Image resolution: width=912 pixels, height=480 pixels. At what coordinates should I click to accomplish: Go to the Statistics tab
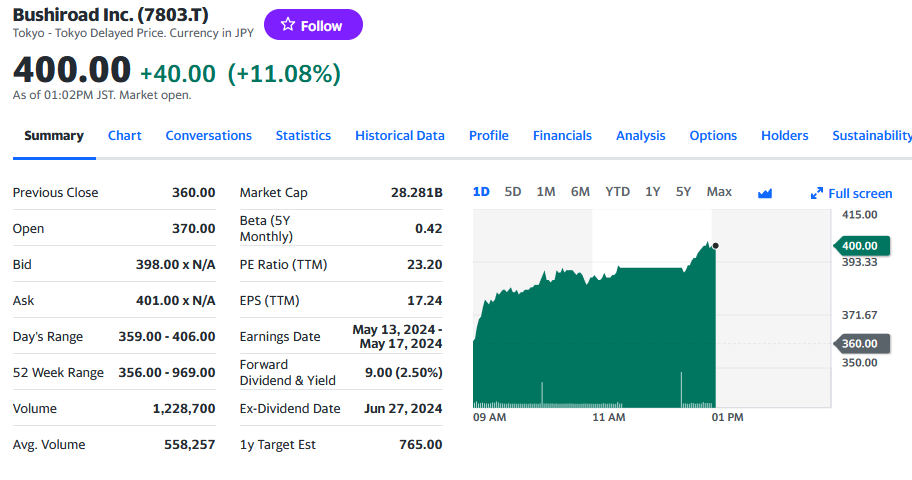click(303, 136)
